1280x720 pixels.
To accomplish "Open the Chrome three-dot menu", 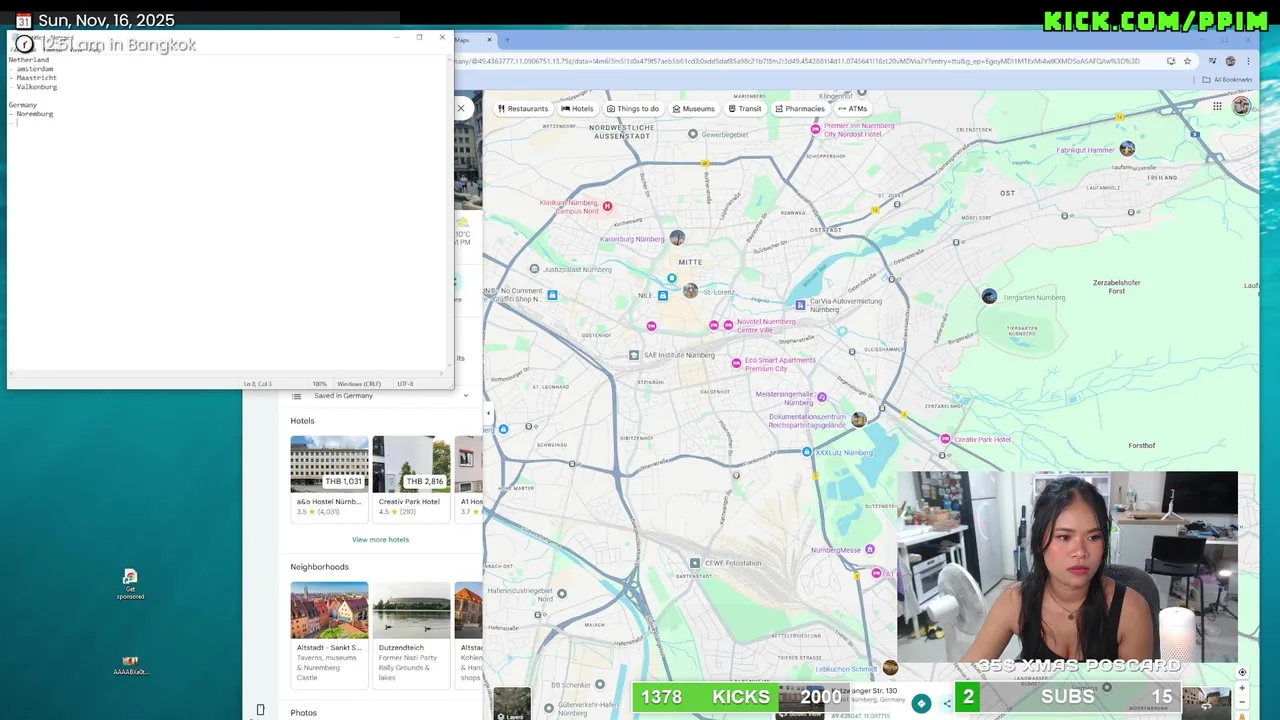I will point(1249,61).
